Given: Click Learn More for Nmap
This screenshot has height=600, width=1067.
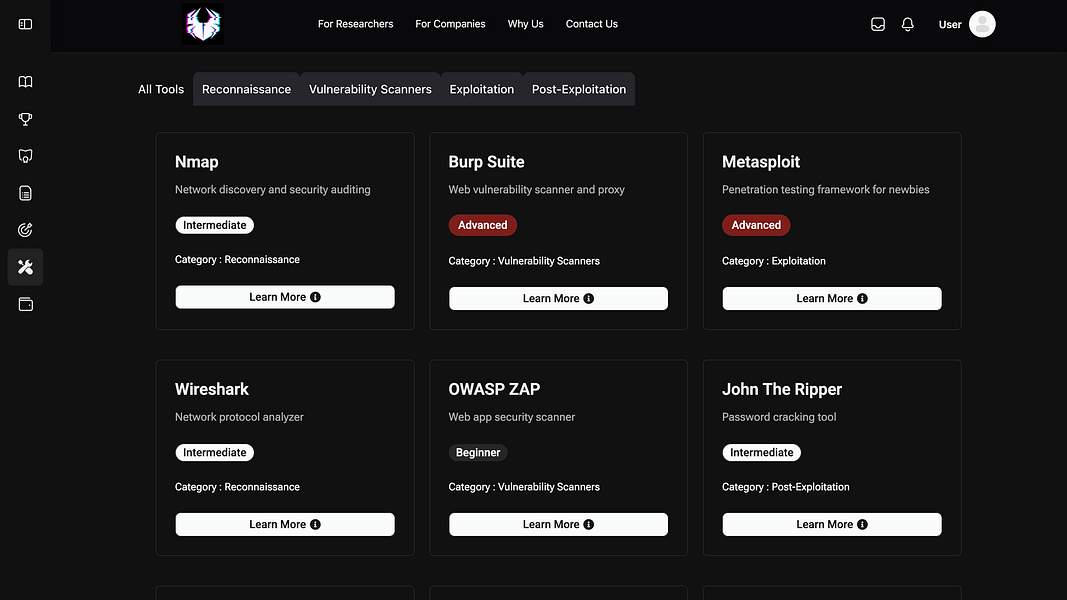Looking at the screenshot, I should tap(285, 297).
